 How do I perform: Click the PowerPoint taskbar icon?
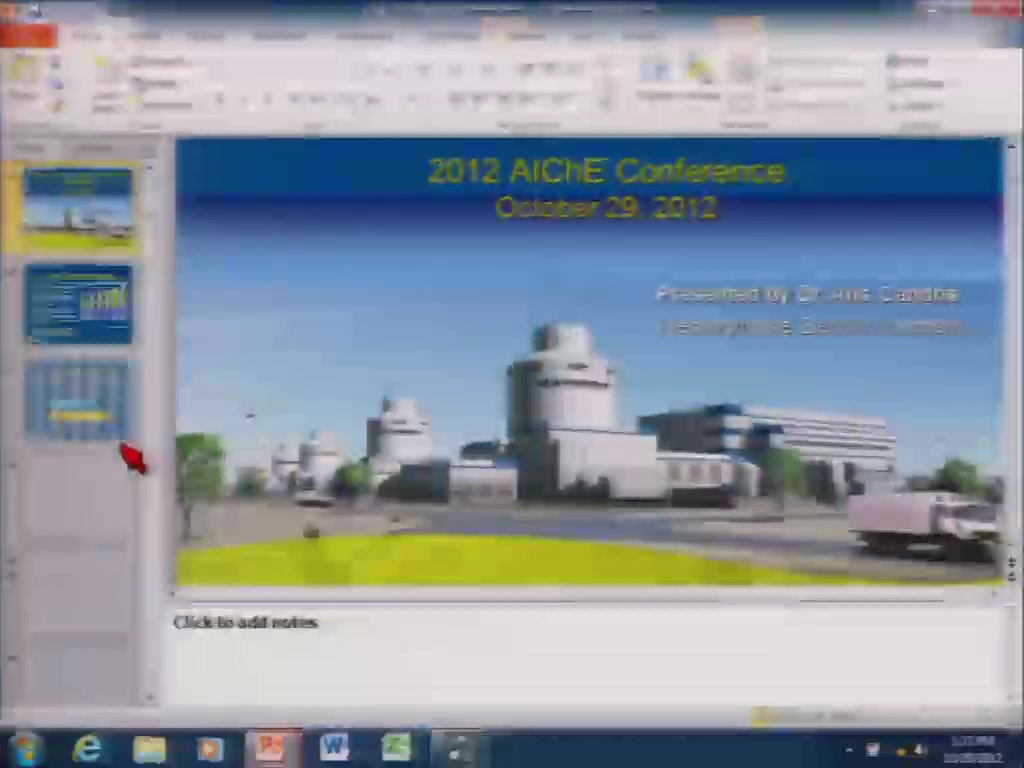[x=272, y=748]
